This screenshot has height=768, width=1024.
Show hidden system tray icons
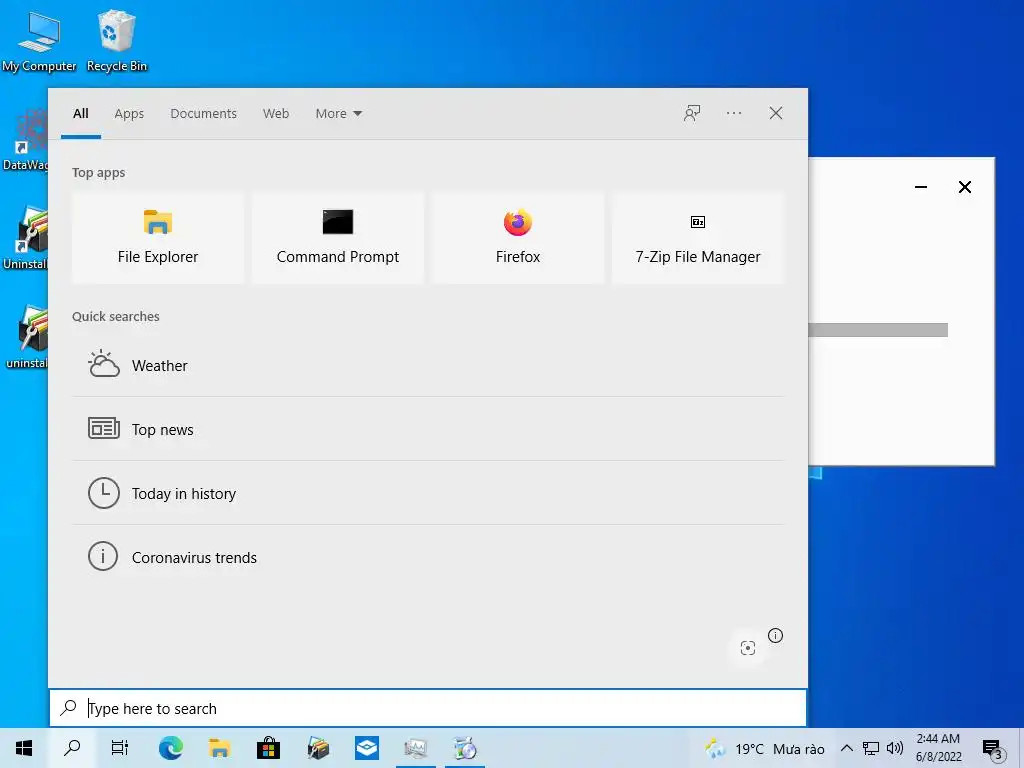846,748
